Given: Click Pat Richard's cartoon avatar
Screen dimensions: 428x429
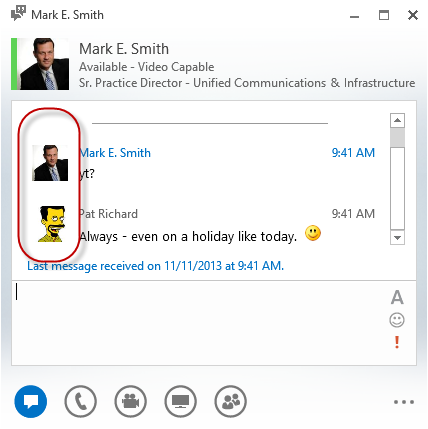Looking at the screenshot, I should (x=52, y=224).
